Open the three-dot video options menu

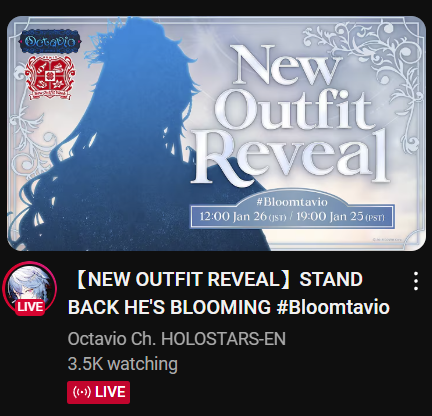pyautogui.click(x=416, y=281)
